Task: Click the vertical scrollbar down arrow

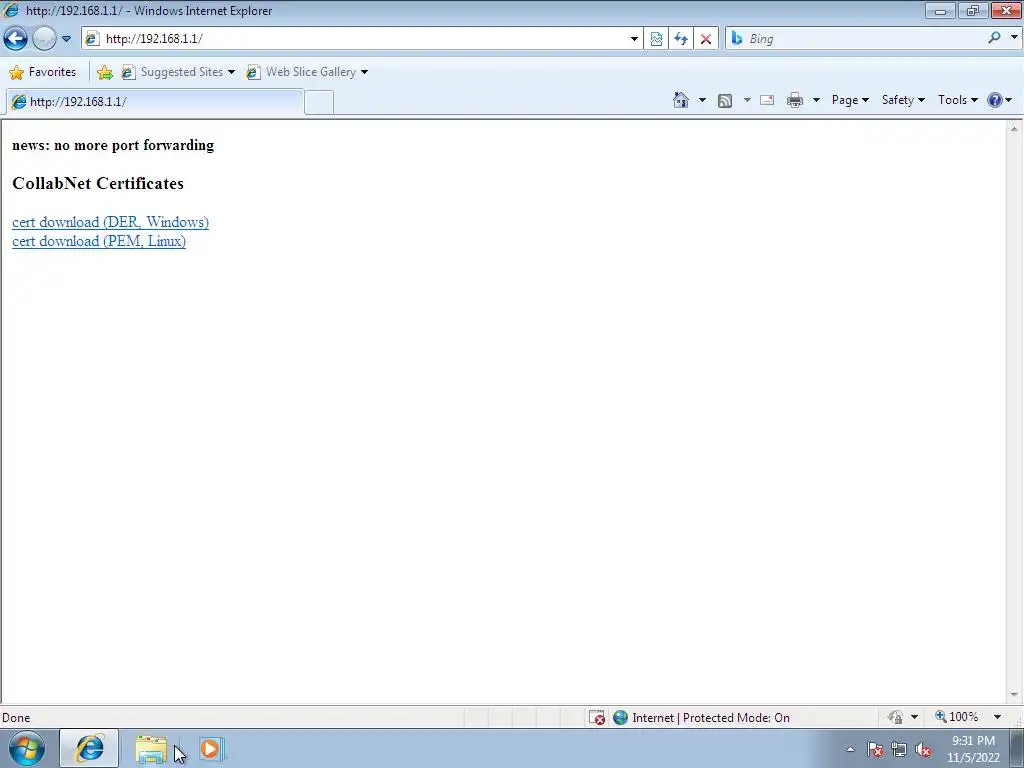Action: [1014, 695]
